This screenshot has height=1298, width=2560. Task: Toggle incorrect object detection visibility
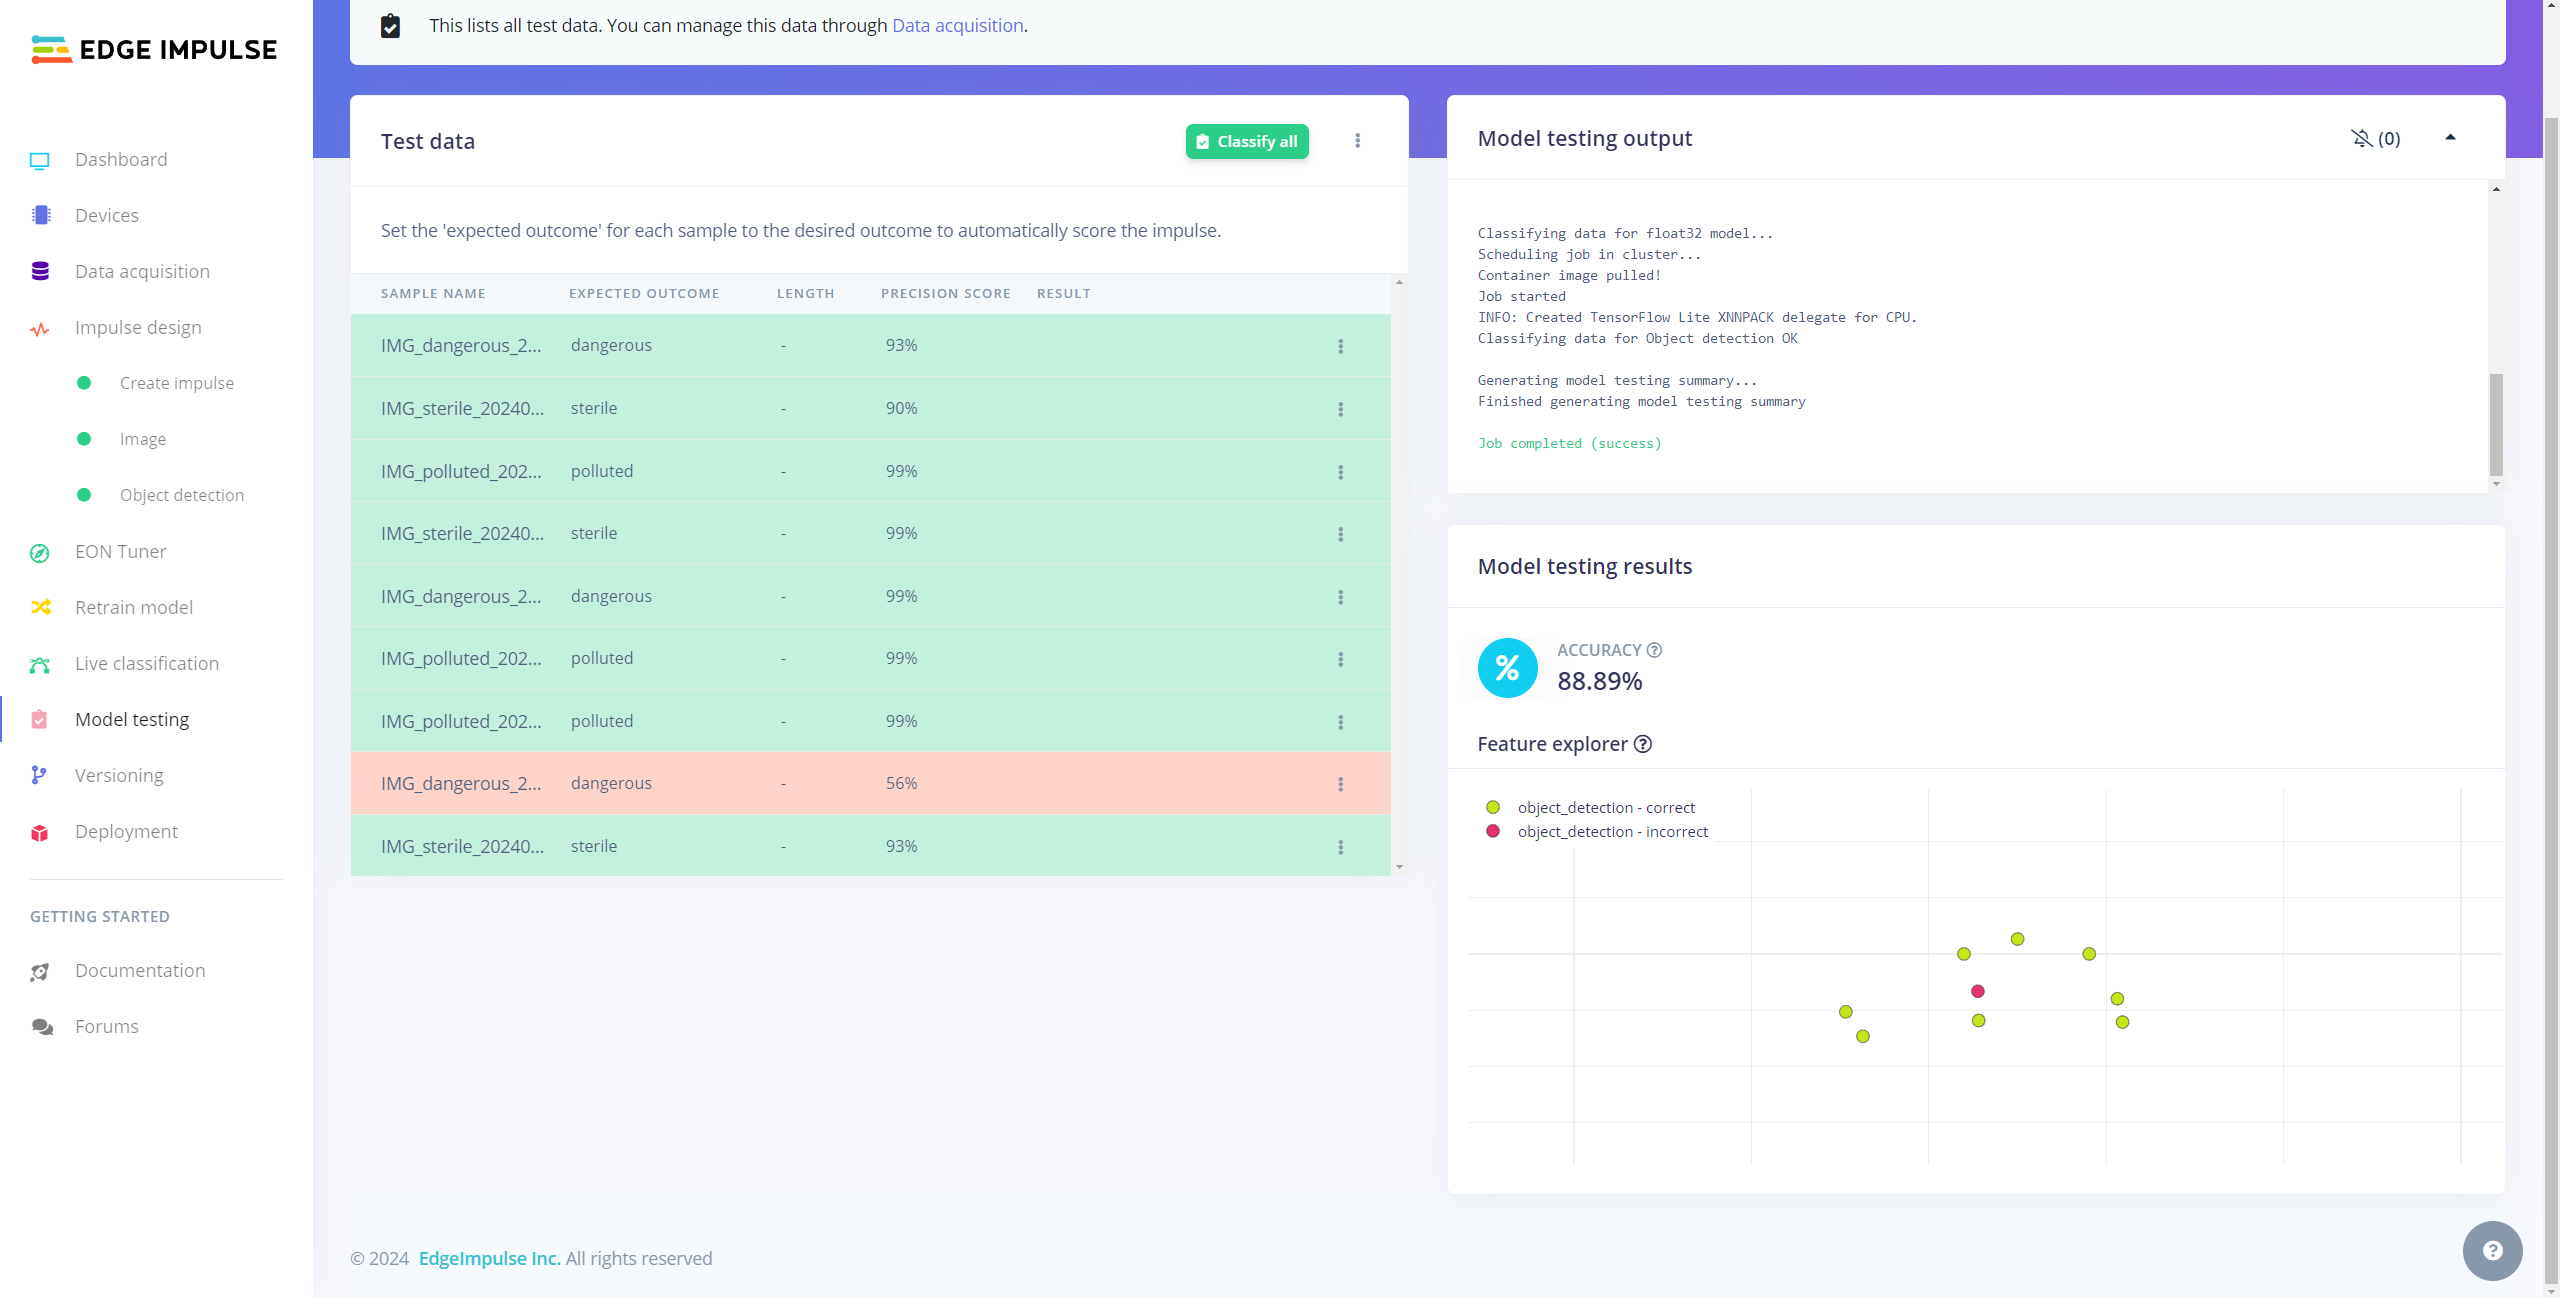(1499, 831)
